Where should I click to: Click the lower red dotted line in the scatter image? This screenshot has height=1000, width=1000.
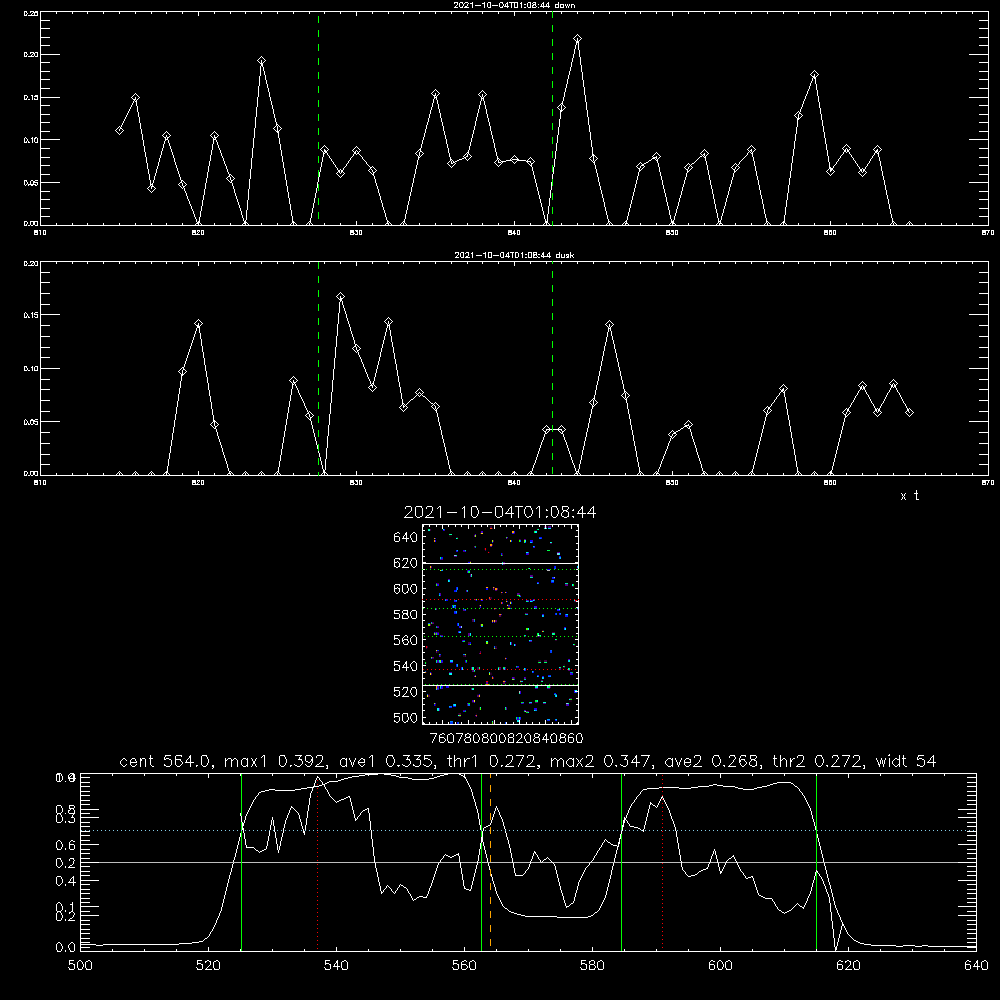click(501, 670)
